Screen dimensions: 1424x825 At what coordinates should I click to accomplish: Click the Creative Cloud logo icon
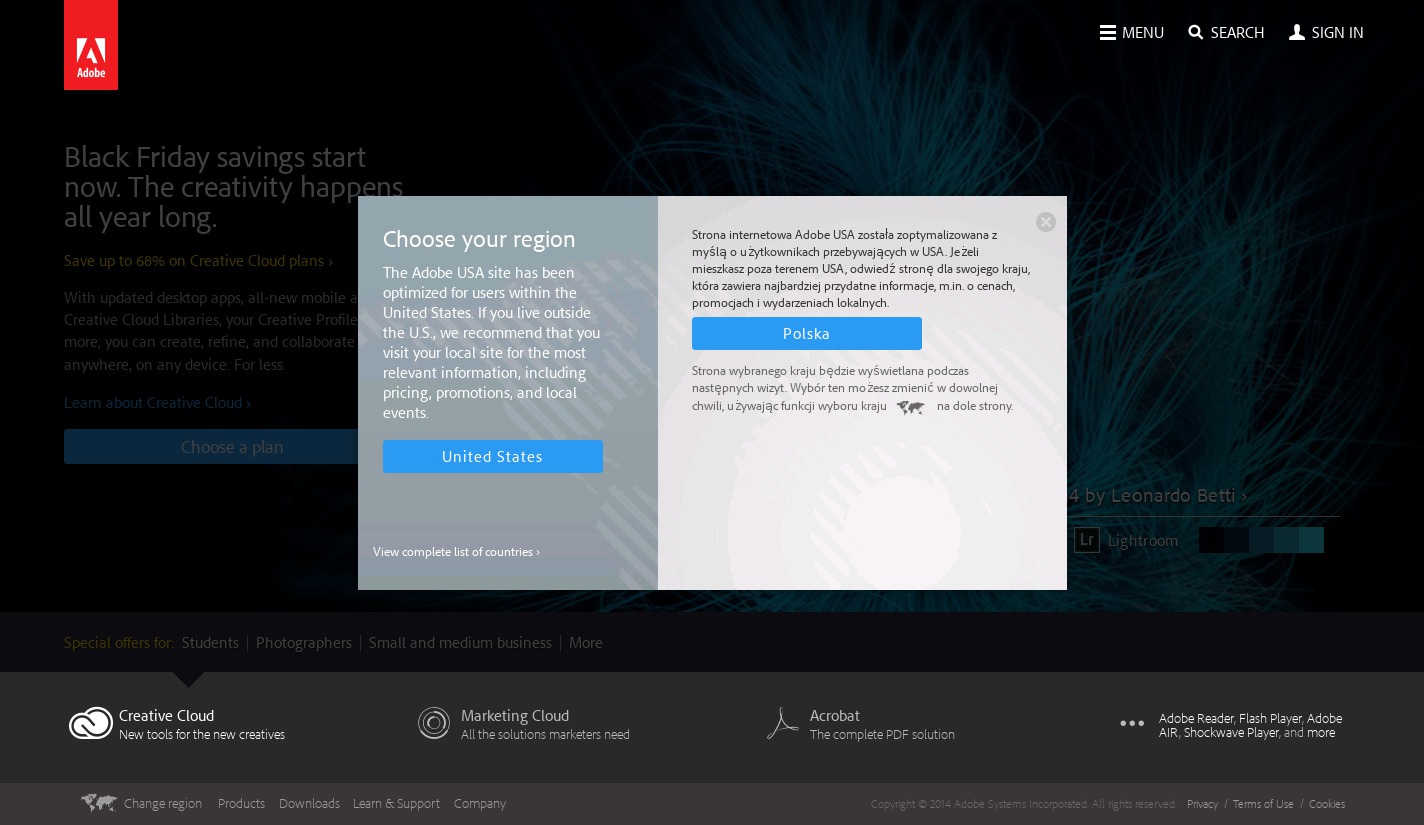click(90, 723)
